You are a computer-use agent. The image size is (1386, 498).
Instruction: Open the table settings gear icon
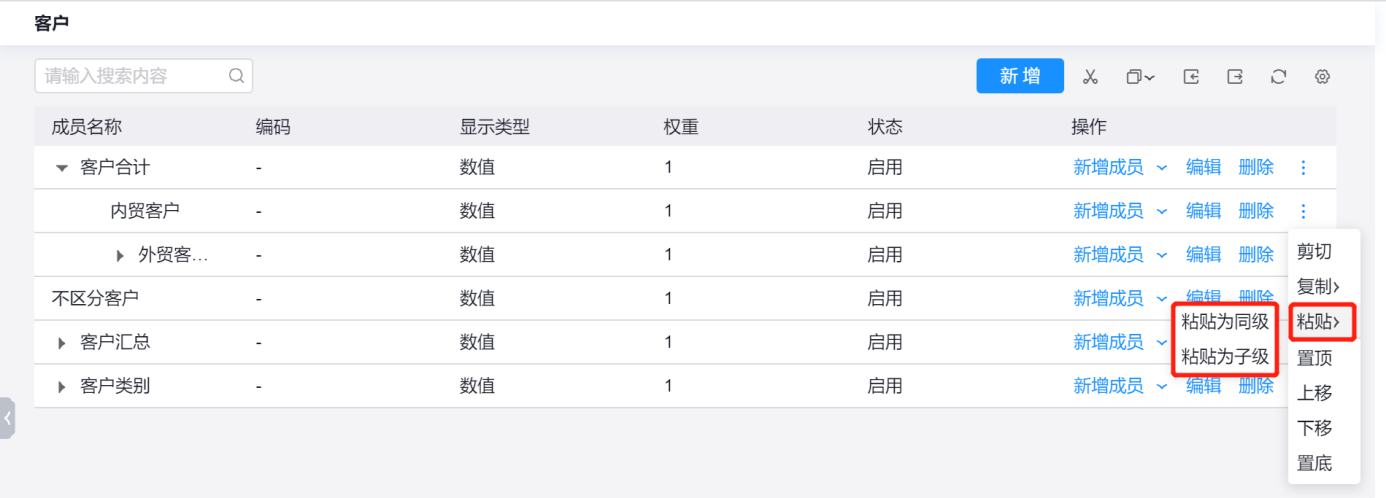coord(1322,77)
